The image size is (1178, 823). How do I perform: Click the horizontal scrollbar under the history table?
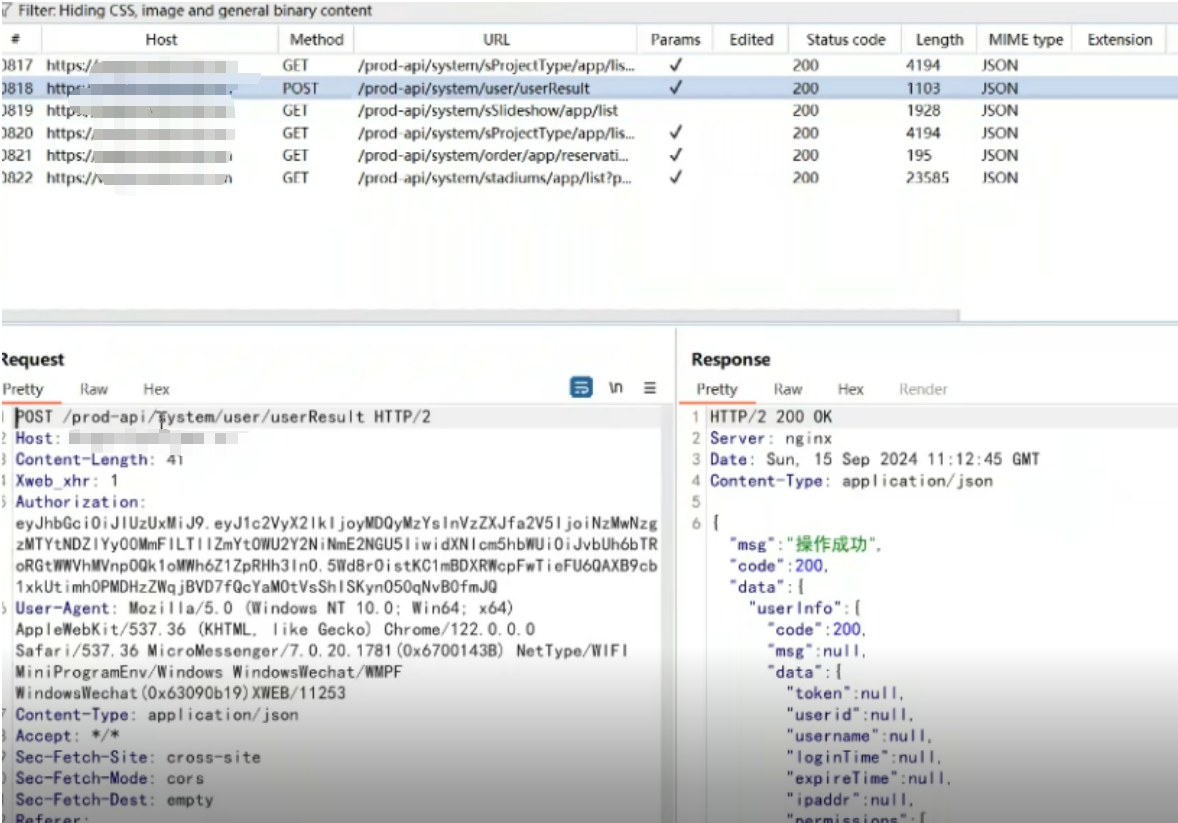point(480,315)
